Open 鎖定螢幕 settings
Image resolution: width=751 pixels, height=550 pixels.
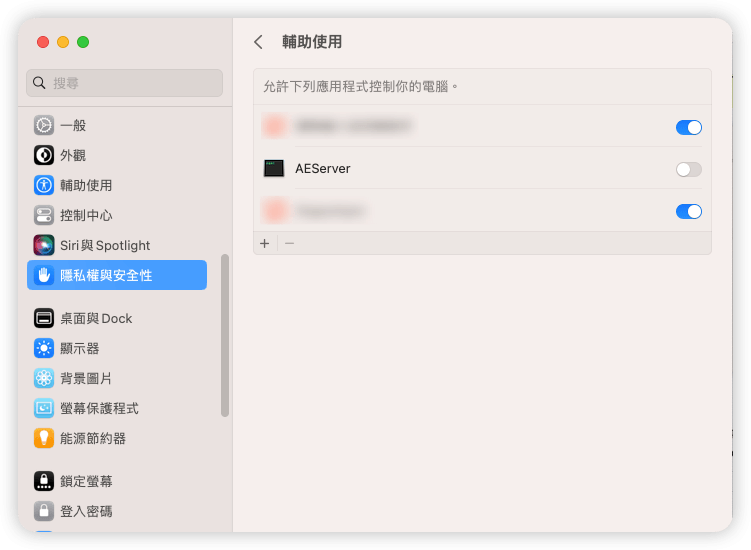tap(117, 481)
